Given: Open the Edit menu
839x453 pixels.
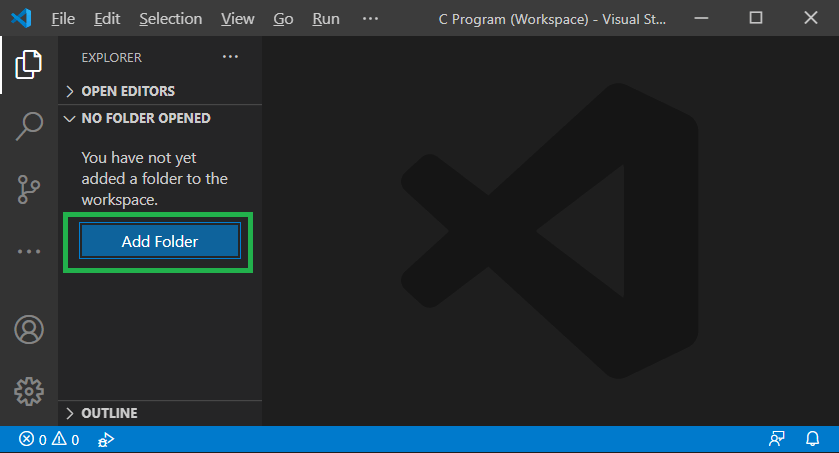Looking at the screenshot, I should (107, 19).
